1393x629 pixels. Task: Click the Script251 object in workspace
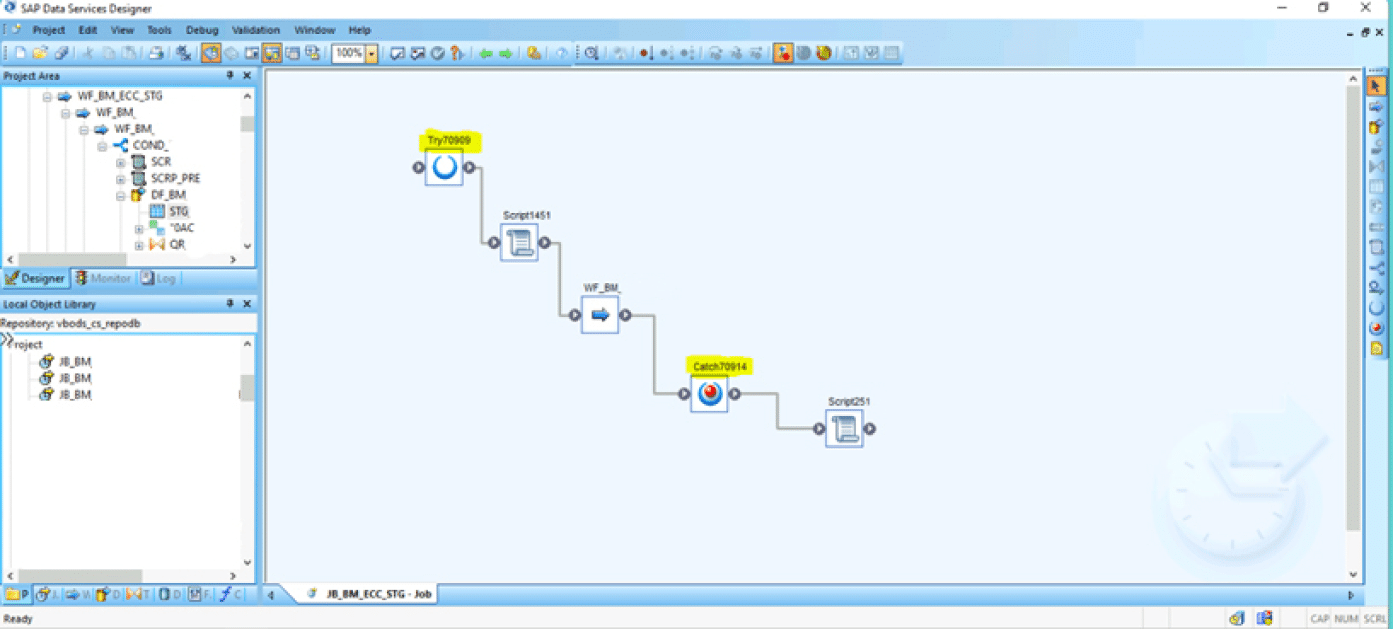point(844,428)
